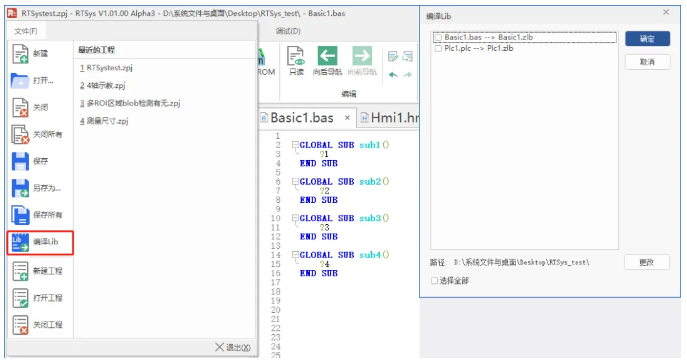
Task: Open recent project 3 多ROI区域blob检测有无.zpj
Action: [x=130, y=103]
